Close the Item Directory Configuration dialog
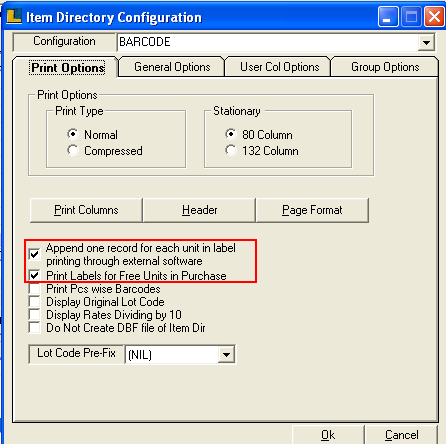Viewport: 446px width, 444px height. tap(434, 17)
